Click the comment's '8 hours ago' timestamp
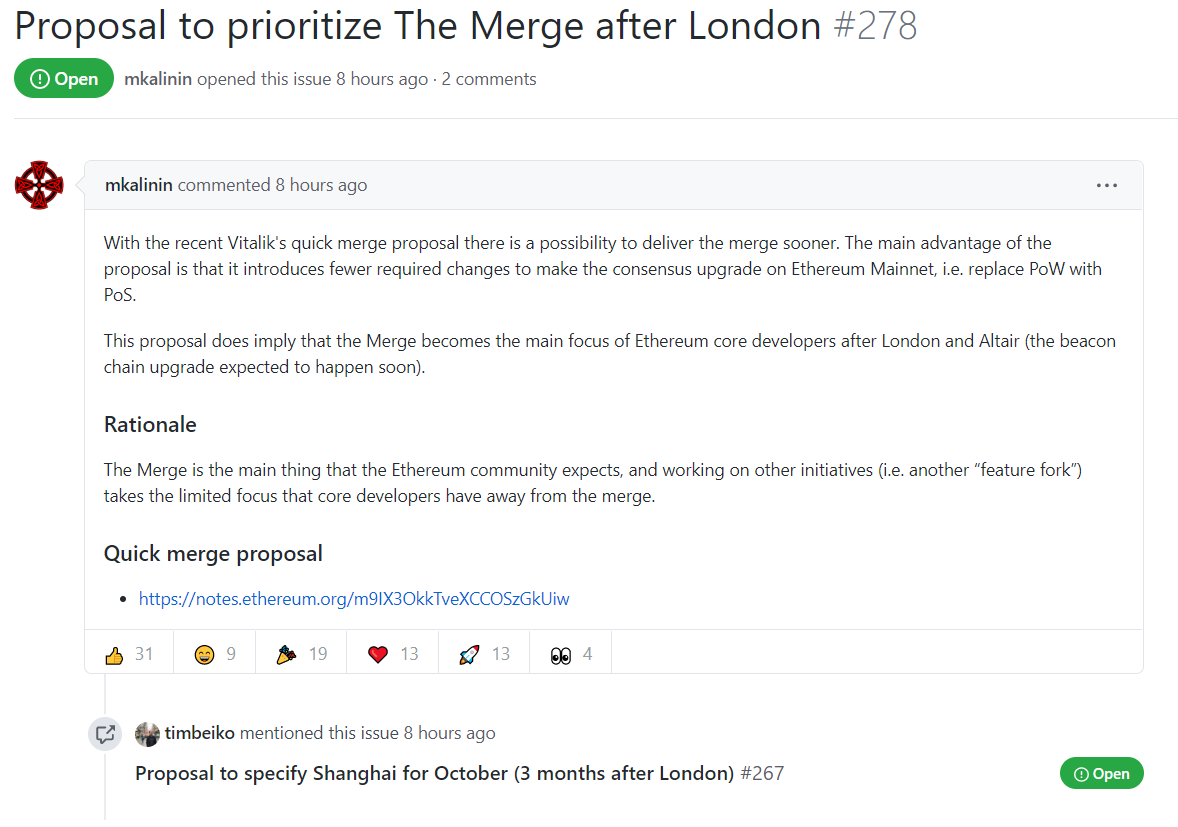This screenshot has height=827, width=1178. tap(321, 185)
